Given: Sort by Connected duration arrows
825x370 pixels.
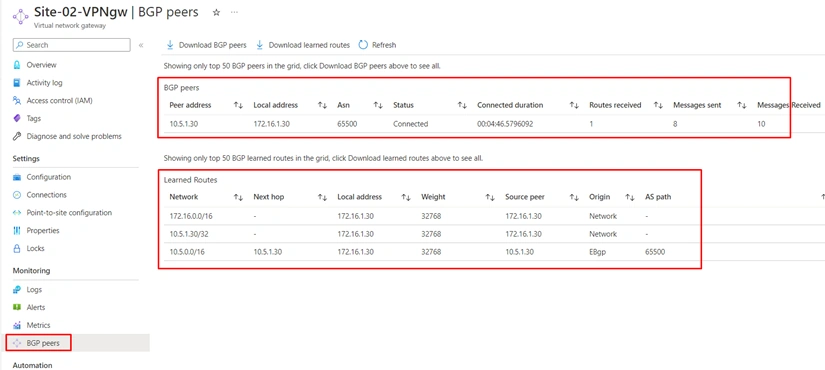Looking at the screenshot, I should pos(574,105).
